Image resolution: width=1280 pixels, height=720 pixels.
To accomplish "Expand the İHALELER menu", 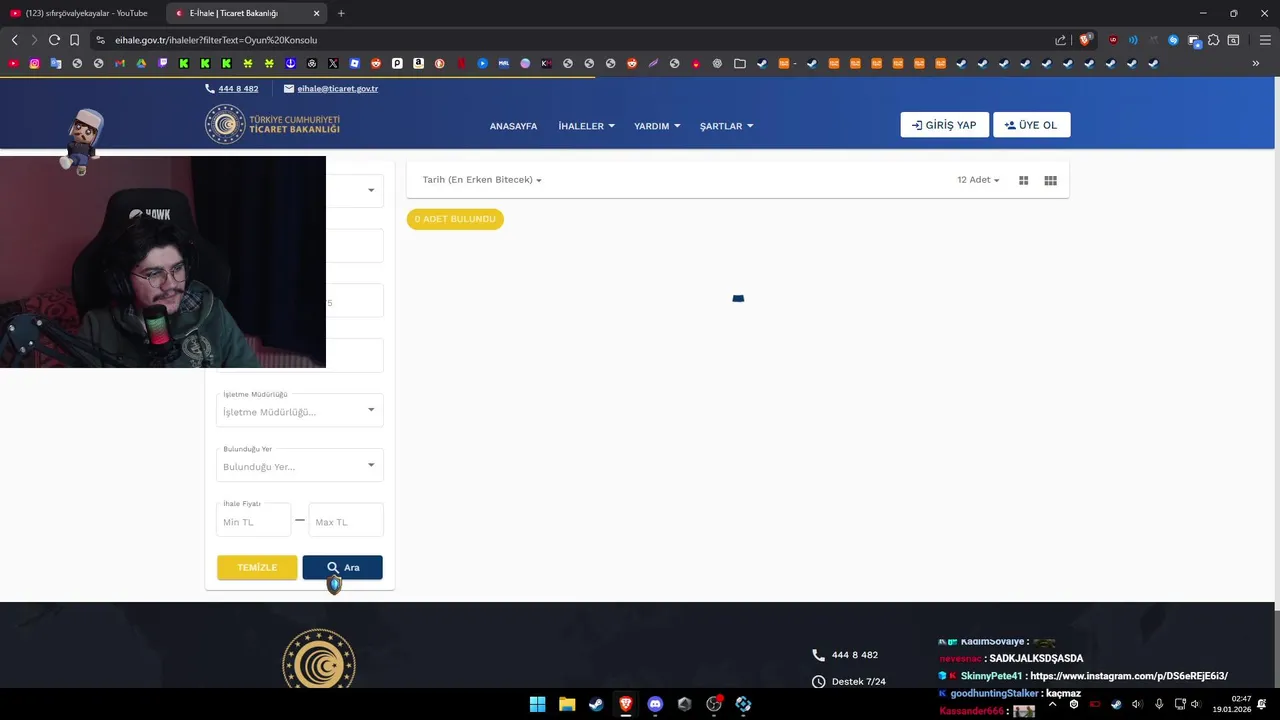I will point(586,126).
